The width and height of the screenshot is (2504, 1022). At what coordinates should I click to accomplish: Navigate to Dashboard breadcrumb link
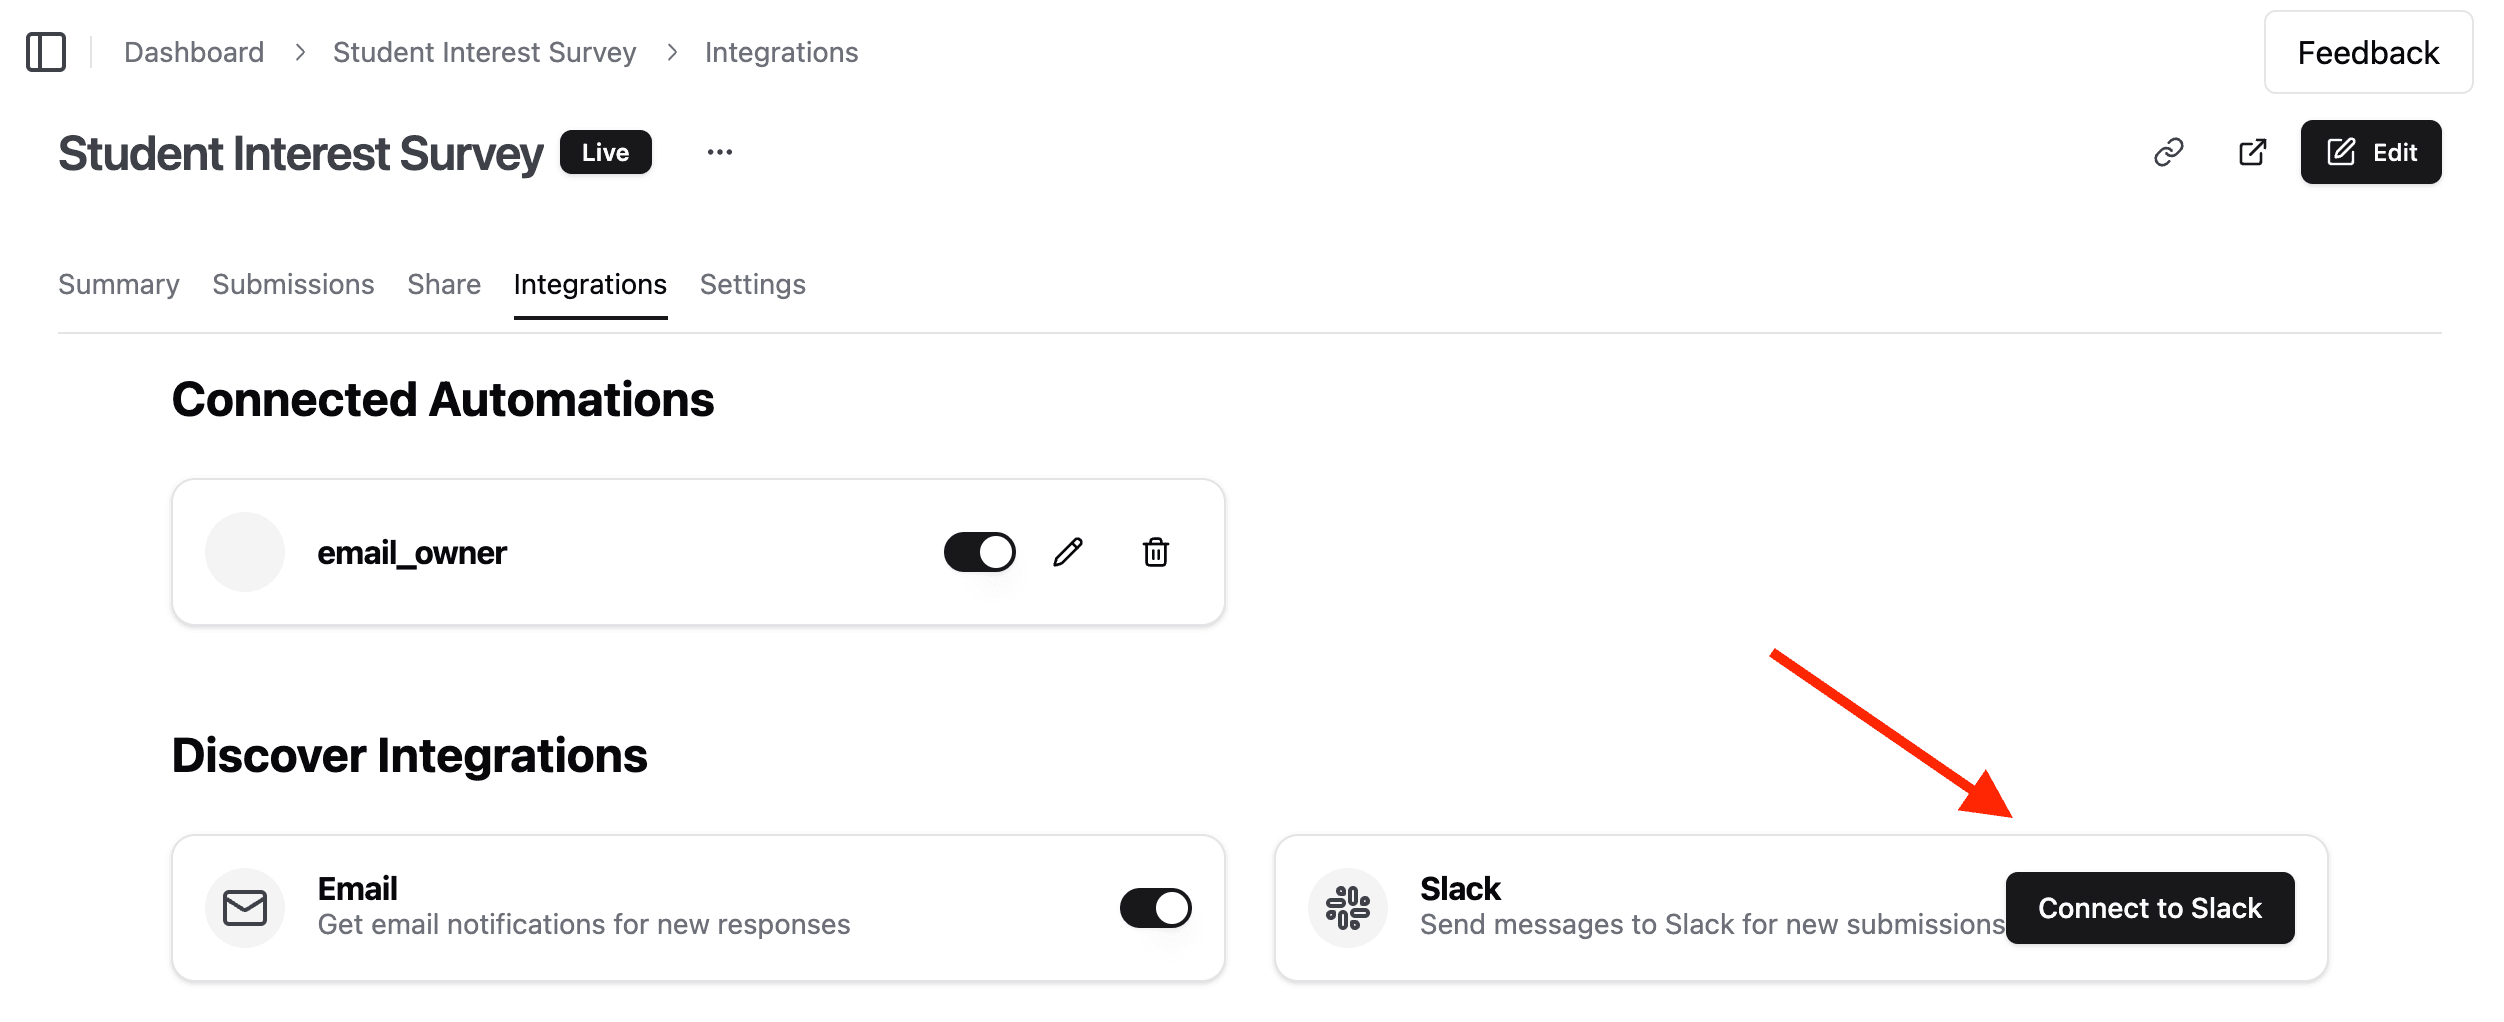(194, 52)
